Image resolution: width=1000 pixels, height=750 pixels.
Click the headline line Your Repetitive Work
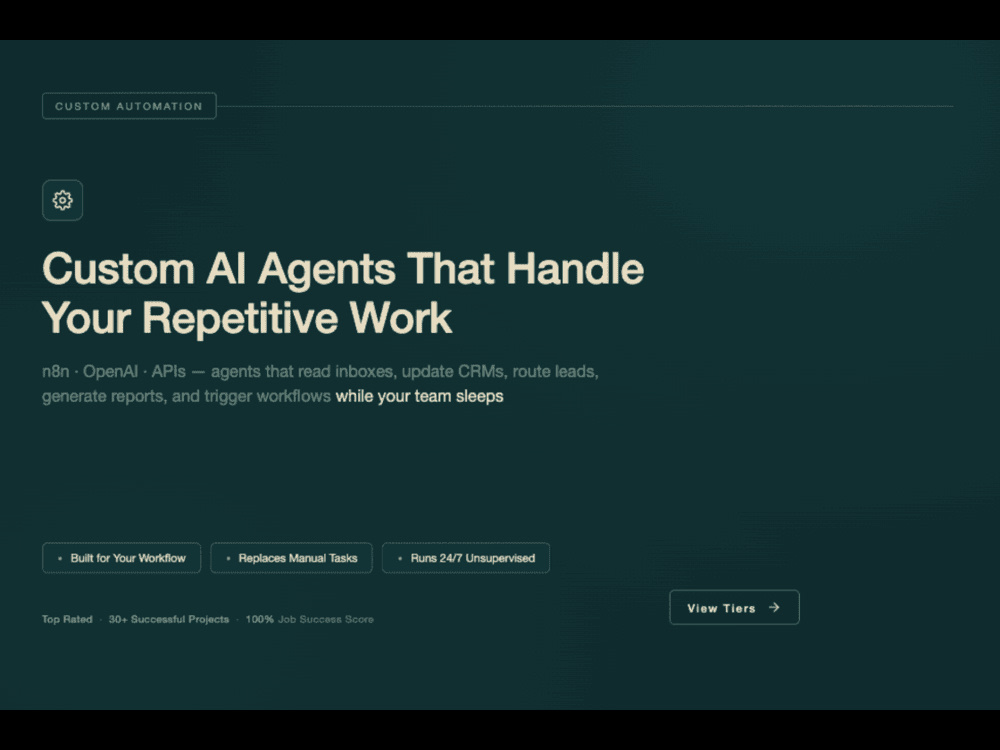(247, 318)
